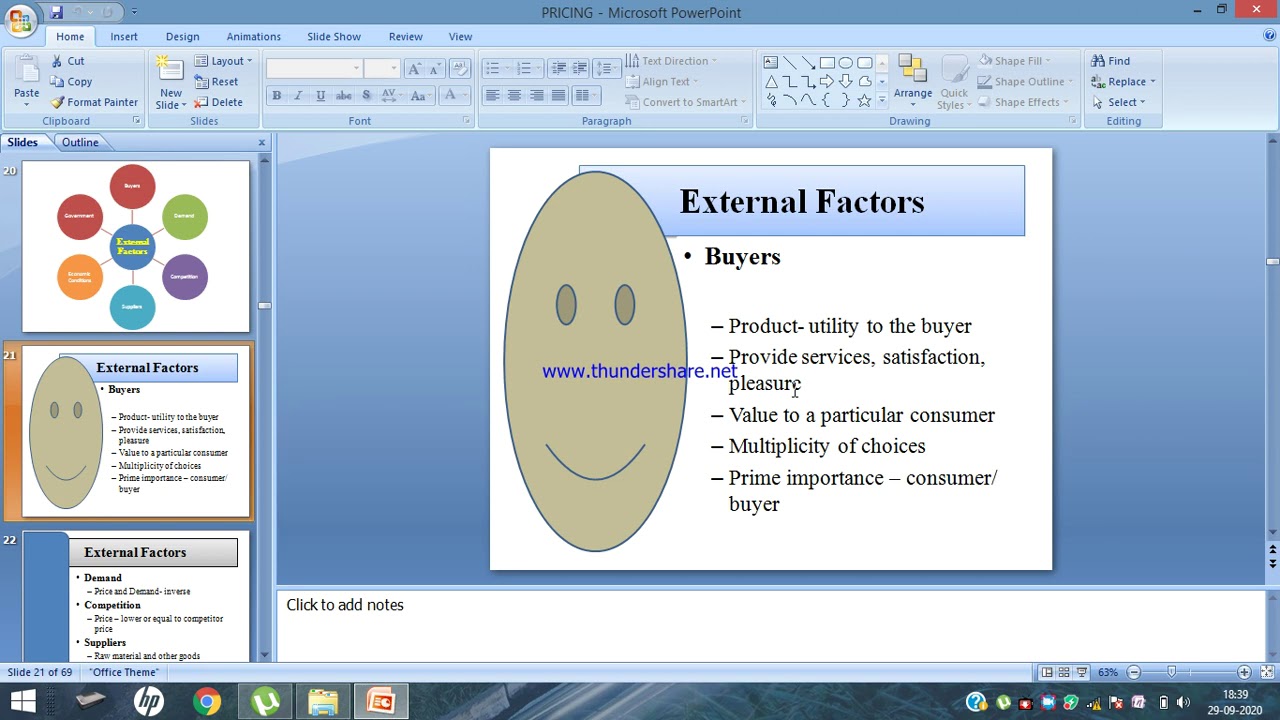Activate the Format Painter
Viewport: 1280px width, 720px height.
coord(94,102)
